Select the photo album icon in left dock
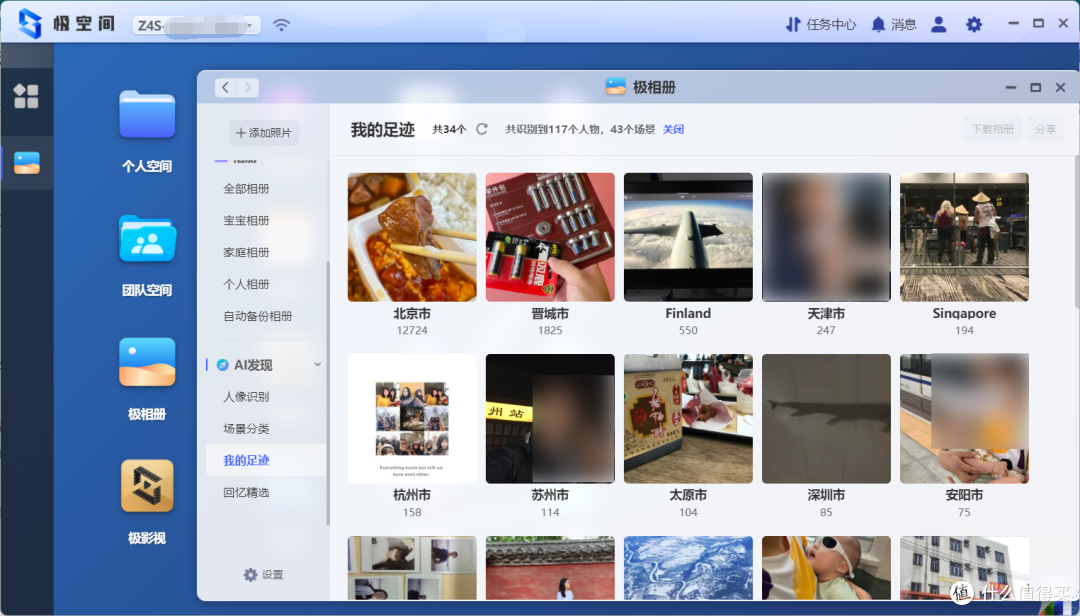This screenshot has width=1080, height=616. (26, 163)
